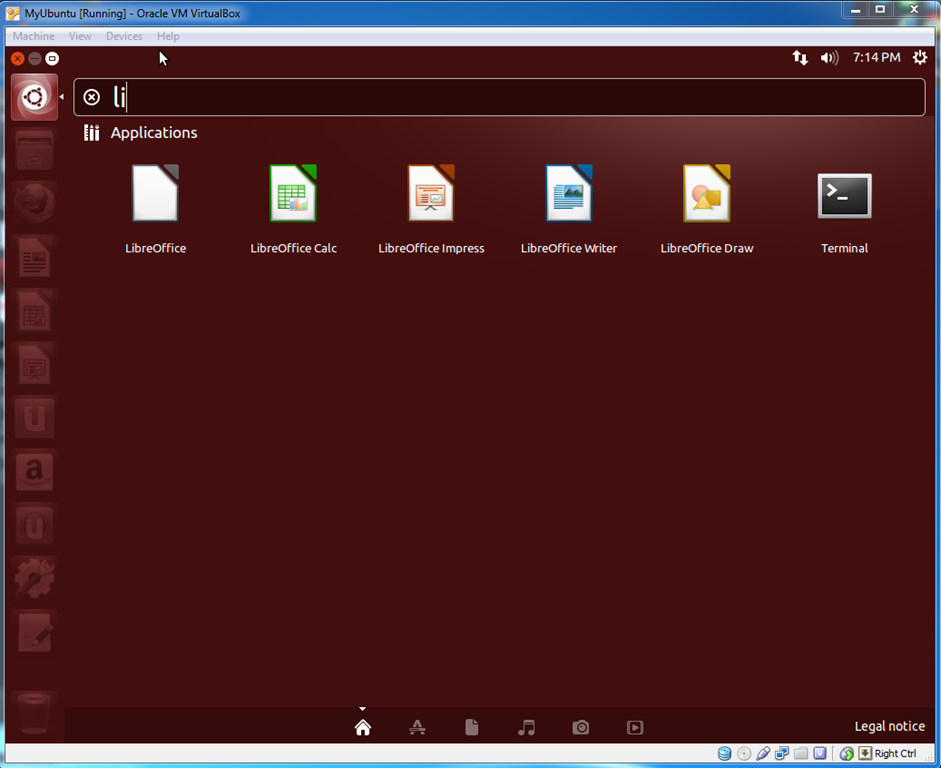The image size is (941, 768).
Task: Open the session power gear menu
Action: [x=919, y=58]
